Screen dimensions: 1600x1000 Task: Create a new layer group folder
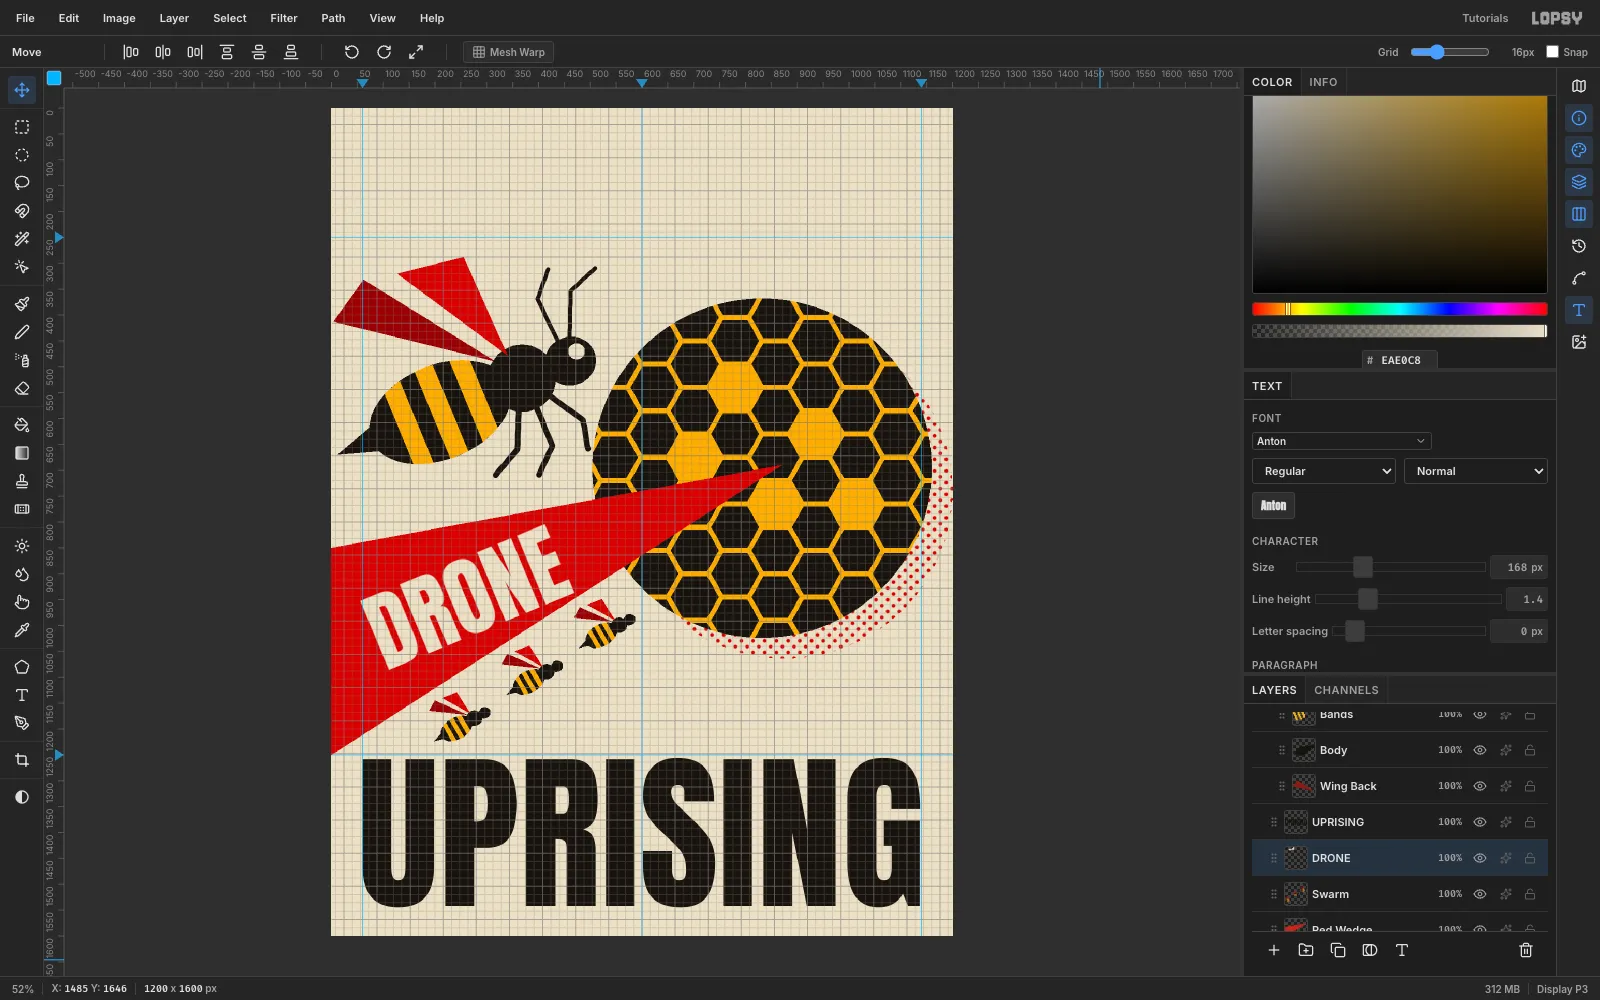(x=1306, y=950)
